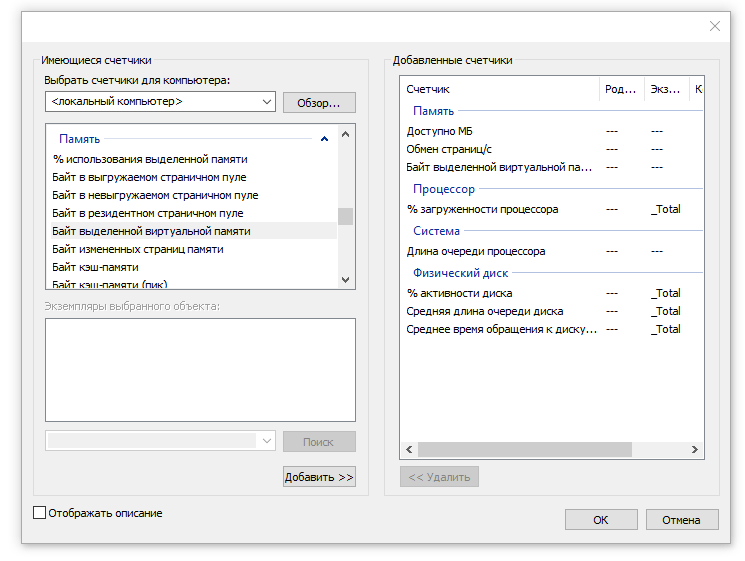Click the Поиск search button
745x561 pixels.
tap(319, 442)
